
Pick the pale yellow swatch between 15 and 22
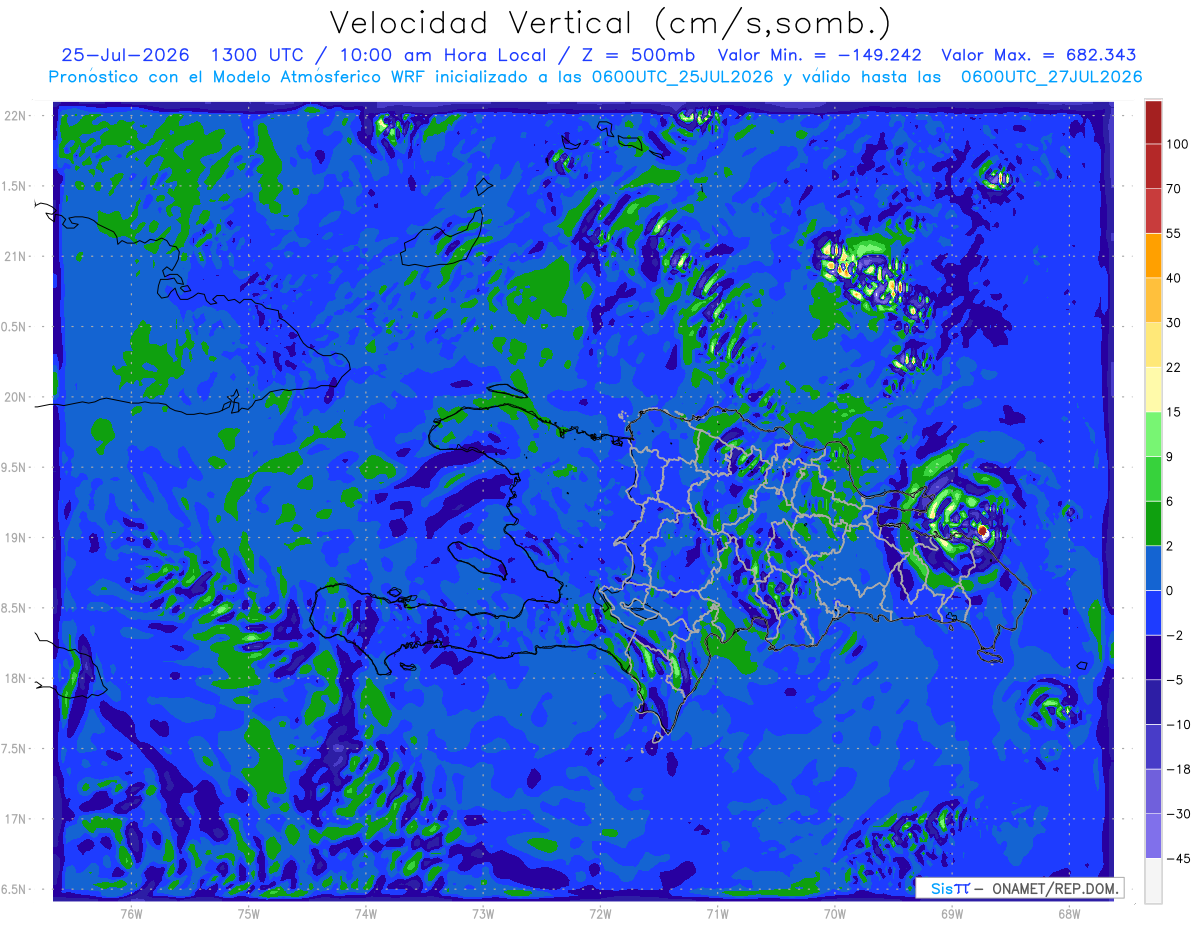(1154, 389)
